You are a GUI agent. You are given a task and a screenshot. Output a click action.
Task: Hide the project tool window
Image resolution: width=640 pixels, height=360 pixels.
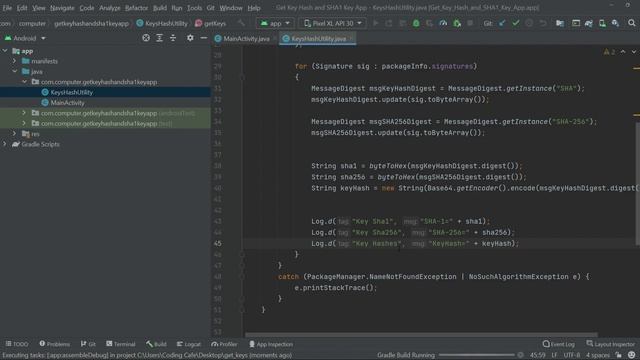pyautogui.click(x=204, y=38)
